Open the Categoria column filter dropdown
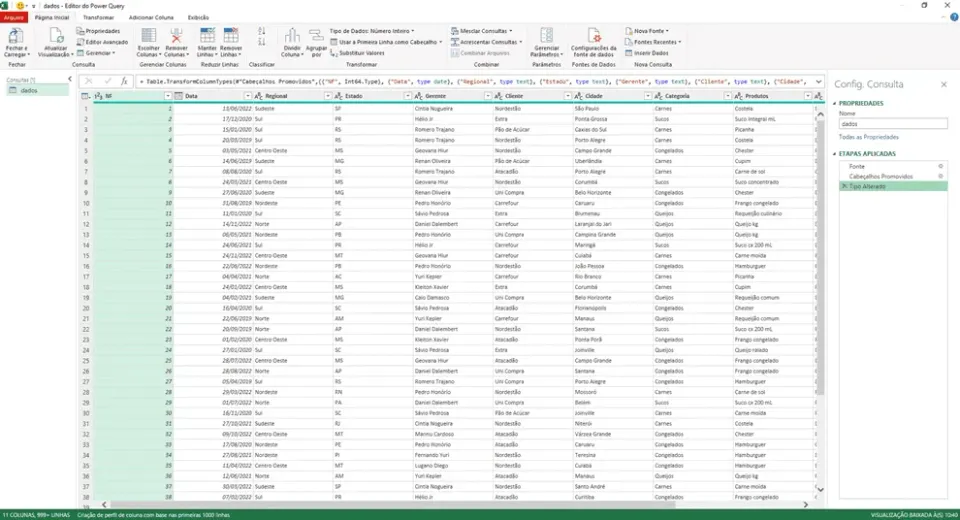The width and height of the screenshot is (960, 520). (x=728, y=96)
